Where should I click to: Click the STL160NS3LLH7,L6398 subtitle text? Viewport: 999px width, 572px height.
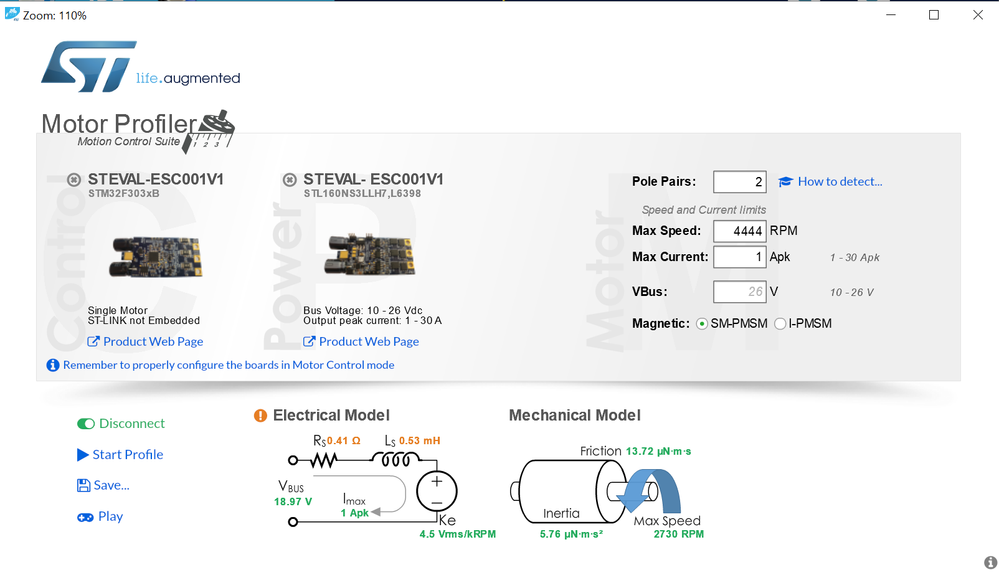(362, 194)
